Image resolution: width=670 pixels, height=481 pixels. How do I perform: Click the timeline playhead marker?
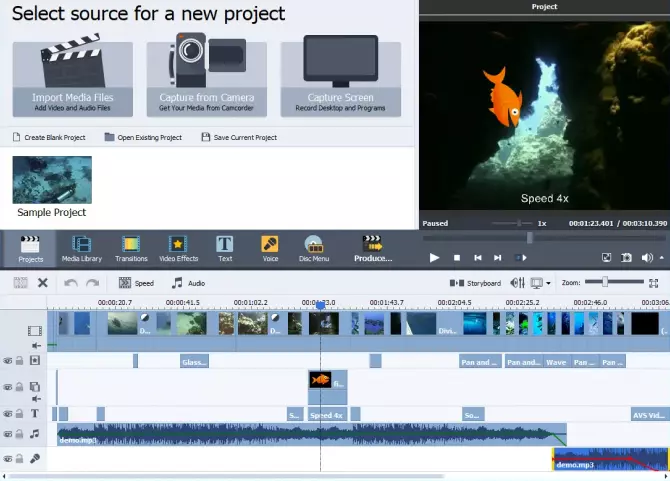click(320, 305)
